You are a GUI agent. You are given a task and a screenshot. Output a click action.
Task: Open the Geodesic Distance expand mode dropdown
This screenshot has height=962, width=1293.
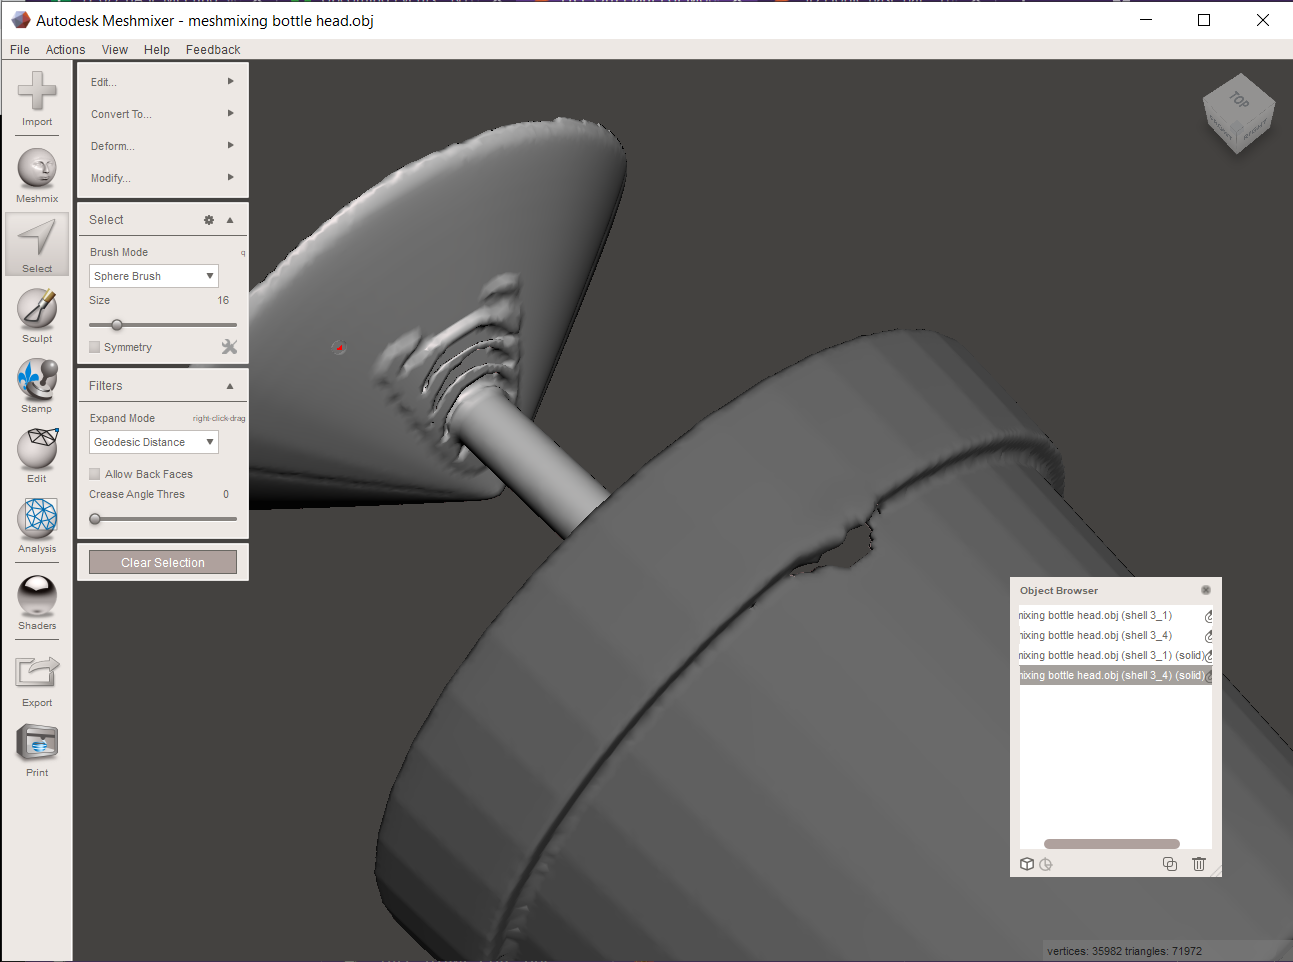(x=153, y=441)
